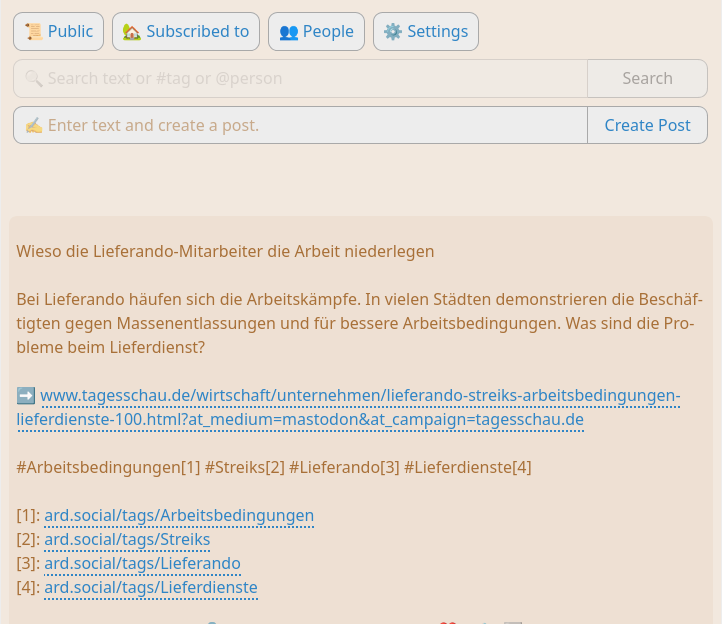
Task: Click the magnifying glass icon in the search field
Action: [33, 78]
